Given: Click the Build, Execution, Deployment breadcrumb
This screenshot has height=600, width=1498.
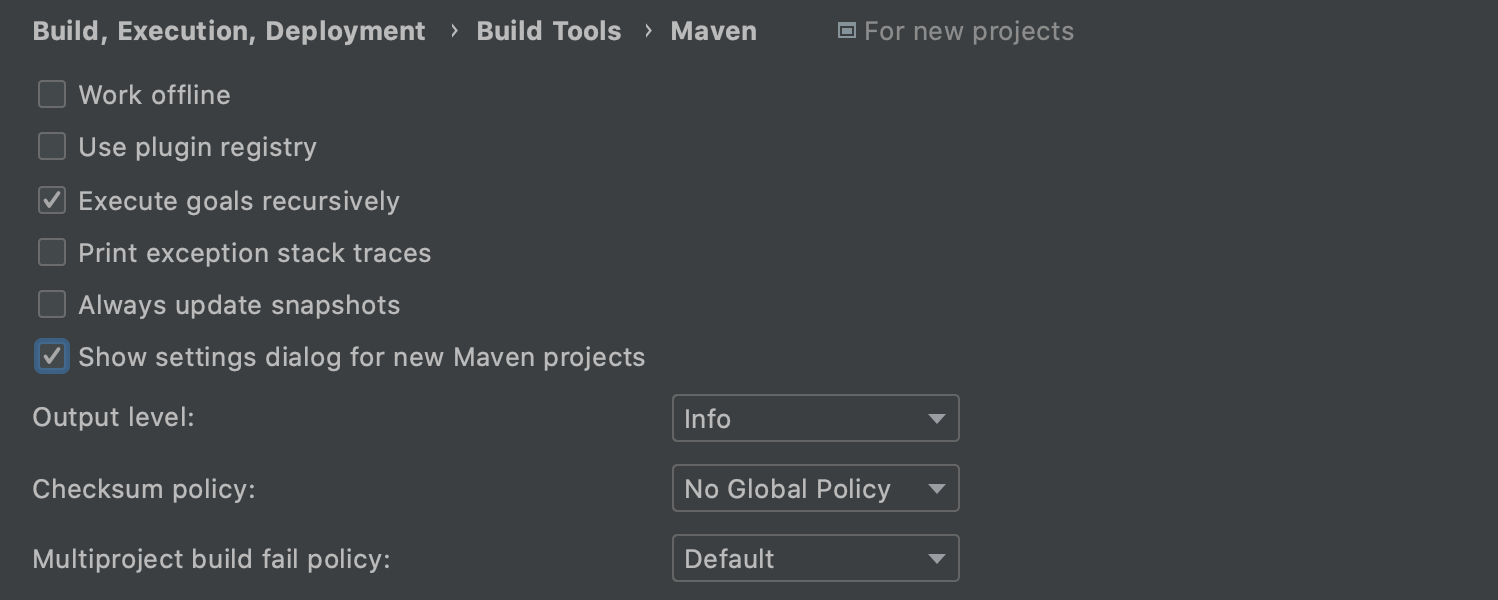Looking at the screenshot, I should point(229,31).
